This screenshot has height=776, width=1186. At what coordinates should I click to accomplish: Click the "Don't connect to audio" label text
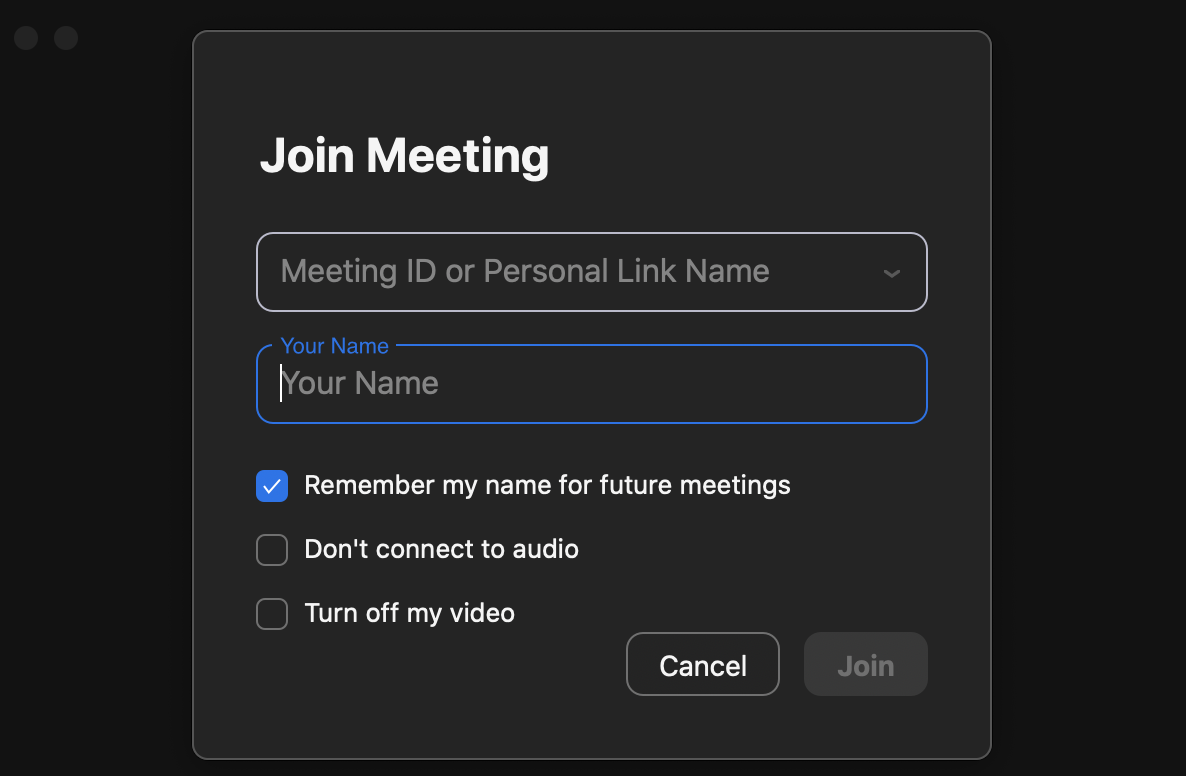point(441,549)
